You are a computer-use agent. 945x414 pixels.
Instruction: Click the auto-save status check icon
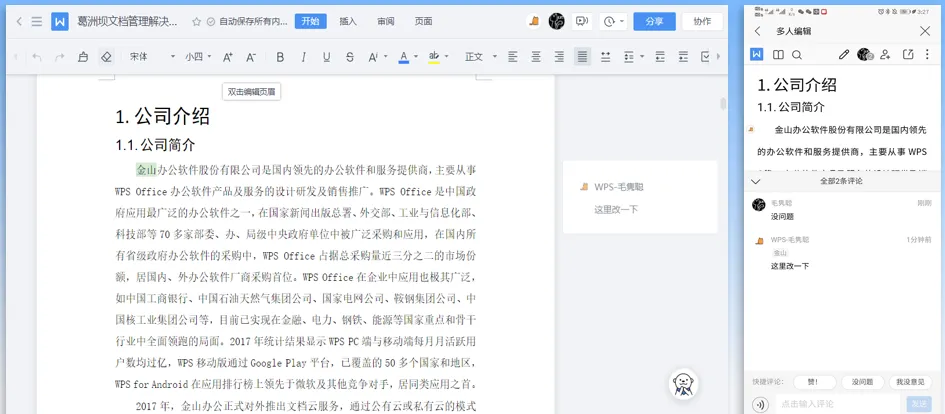click(211, 22)
